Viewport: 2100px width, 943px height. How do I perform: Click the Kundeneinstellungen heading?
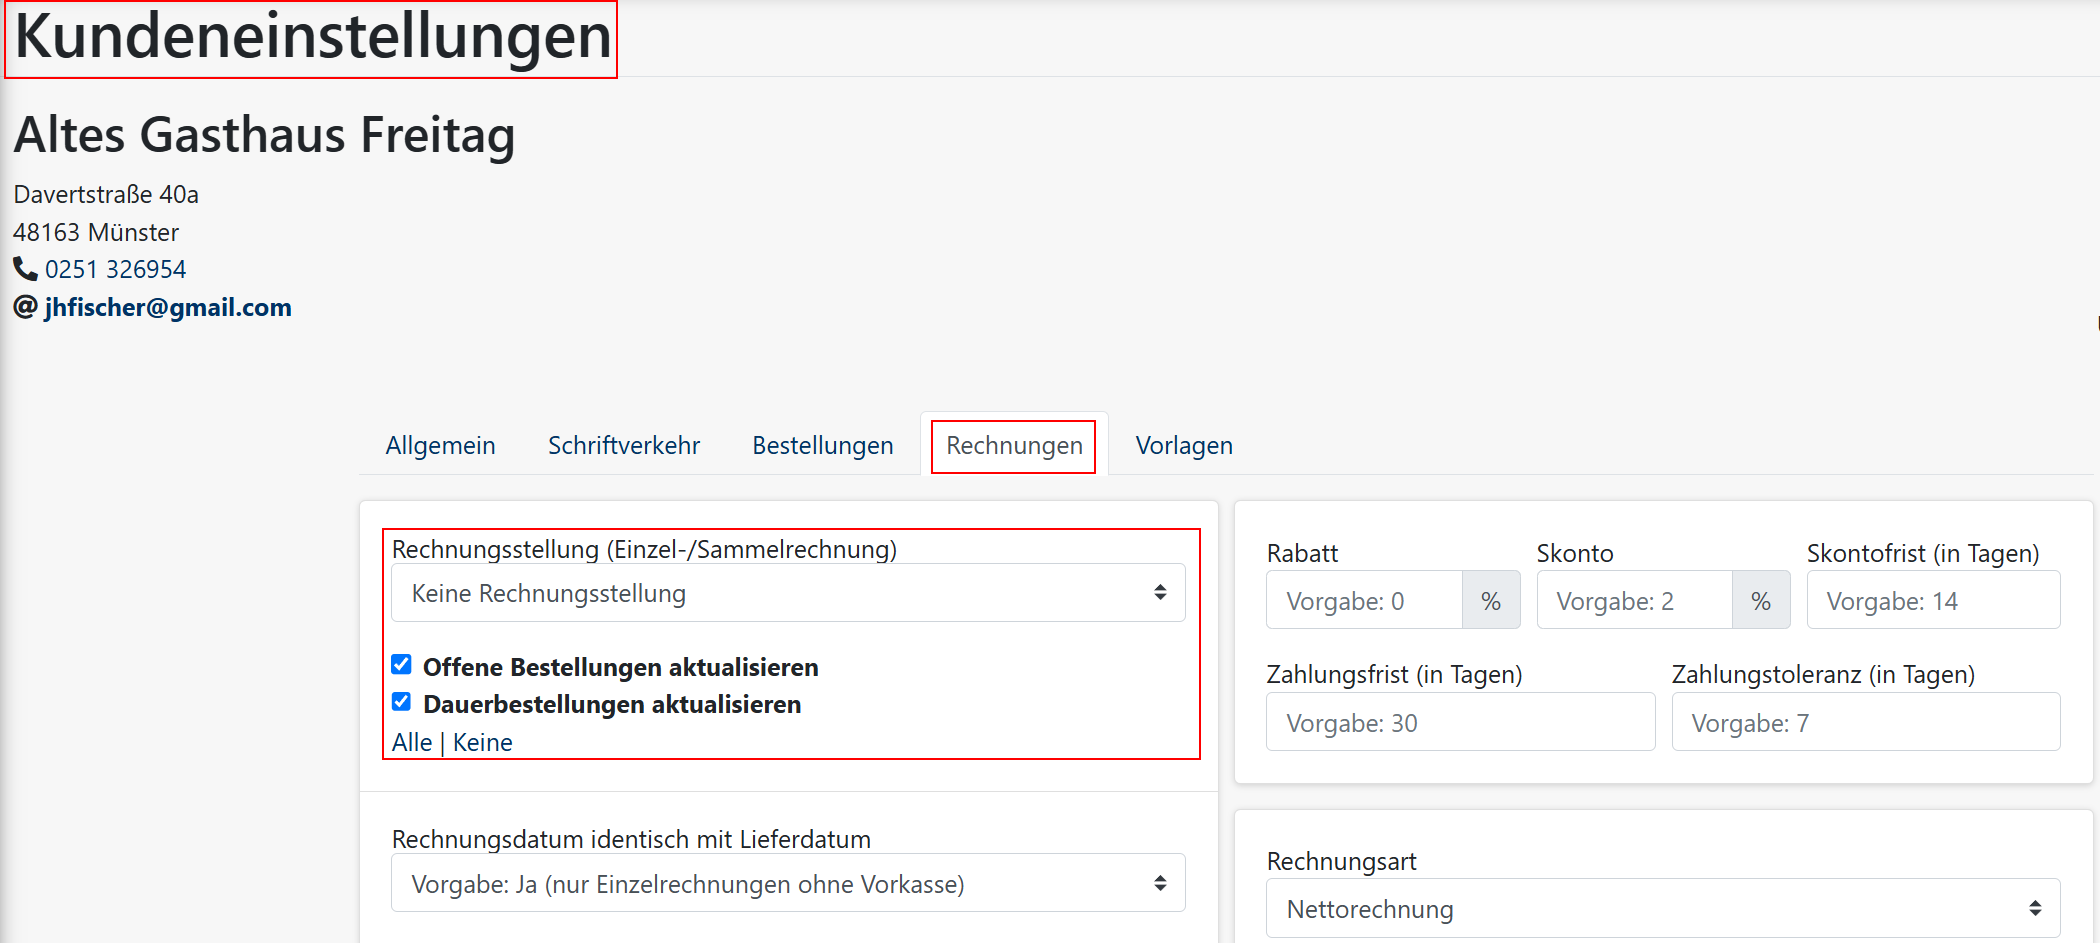click(x=312, y=38)
